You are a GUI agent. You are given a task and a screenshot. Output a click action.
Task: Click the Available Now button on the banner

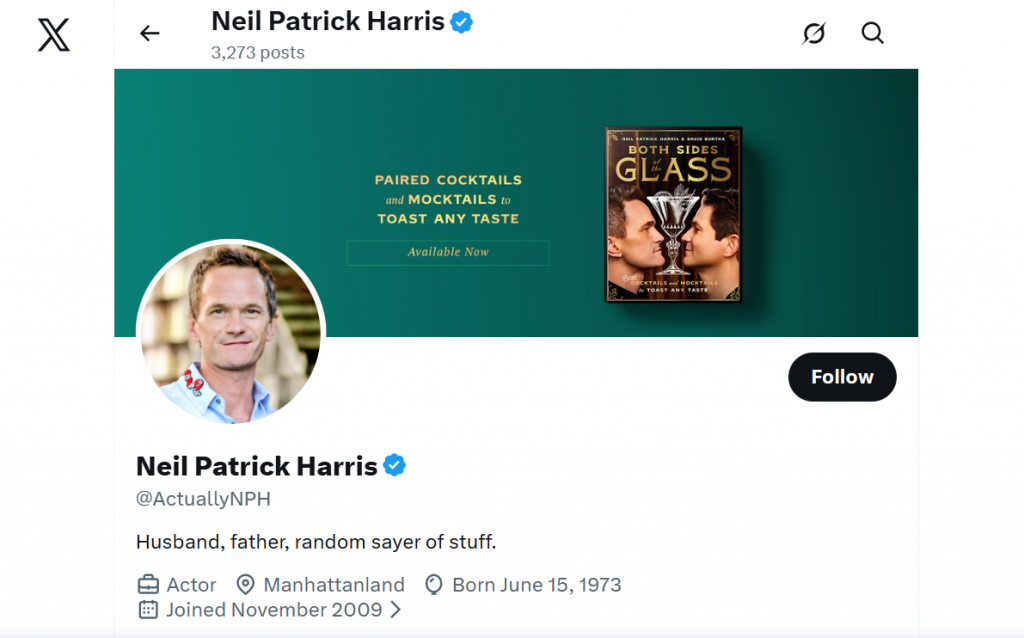click(447, 252)
